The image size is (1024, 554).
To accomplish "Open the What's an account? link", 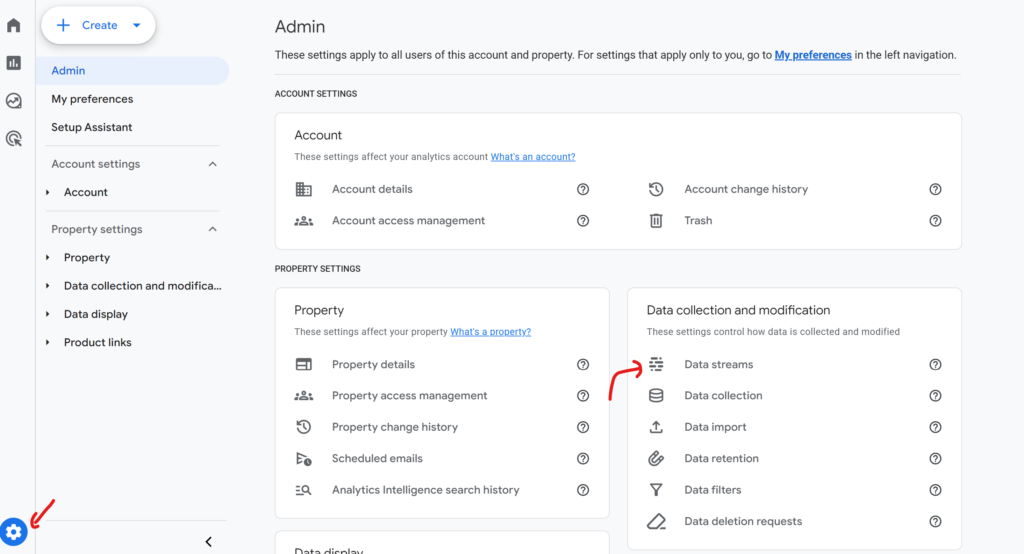I will [533, 157].
